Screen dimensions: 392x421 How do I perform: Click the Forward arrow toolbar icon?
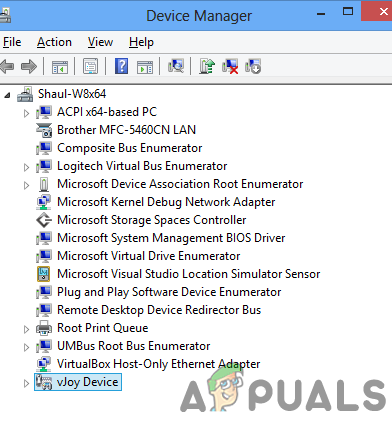(x=29, y=66)
